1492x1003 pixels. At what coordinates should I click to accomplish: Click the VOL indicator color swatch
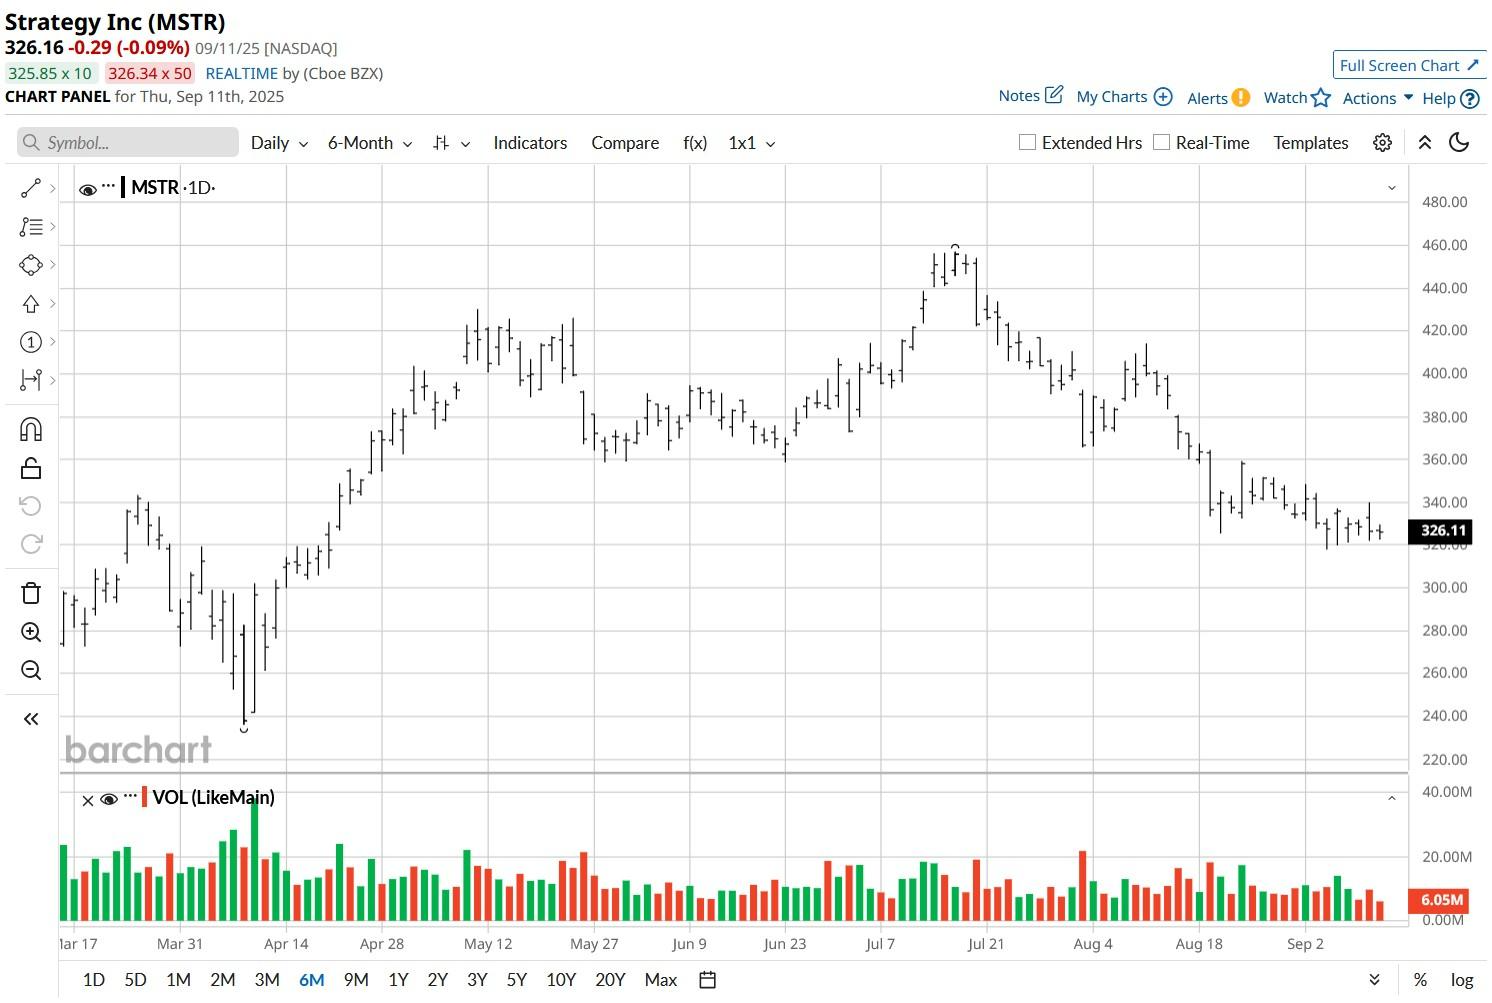click(145, 798)
